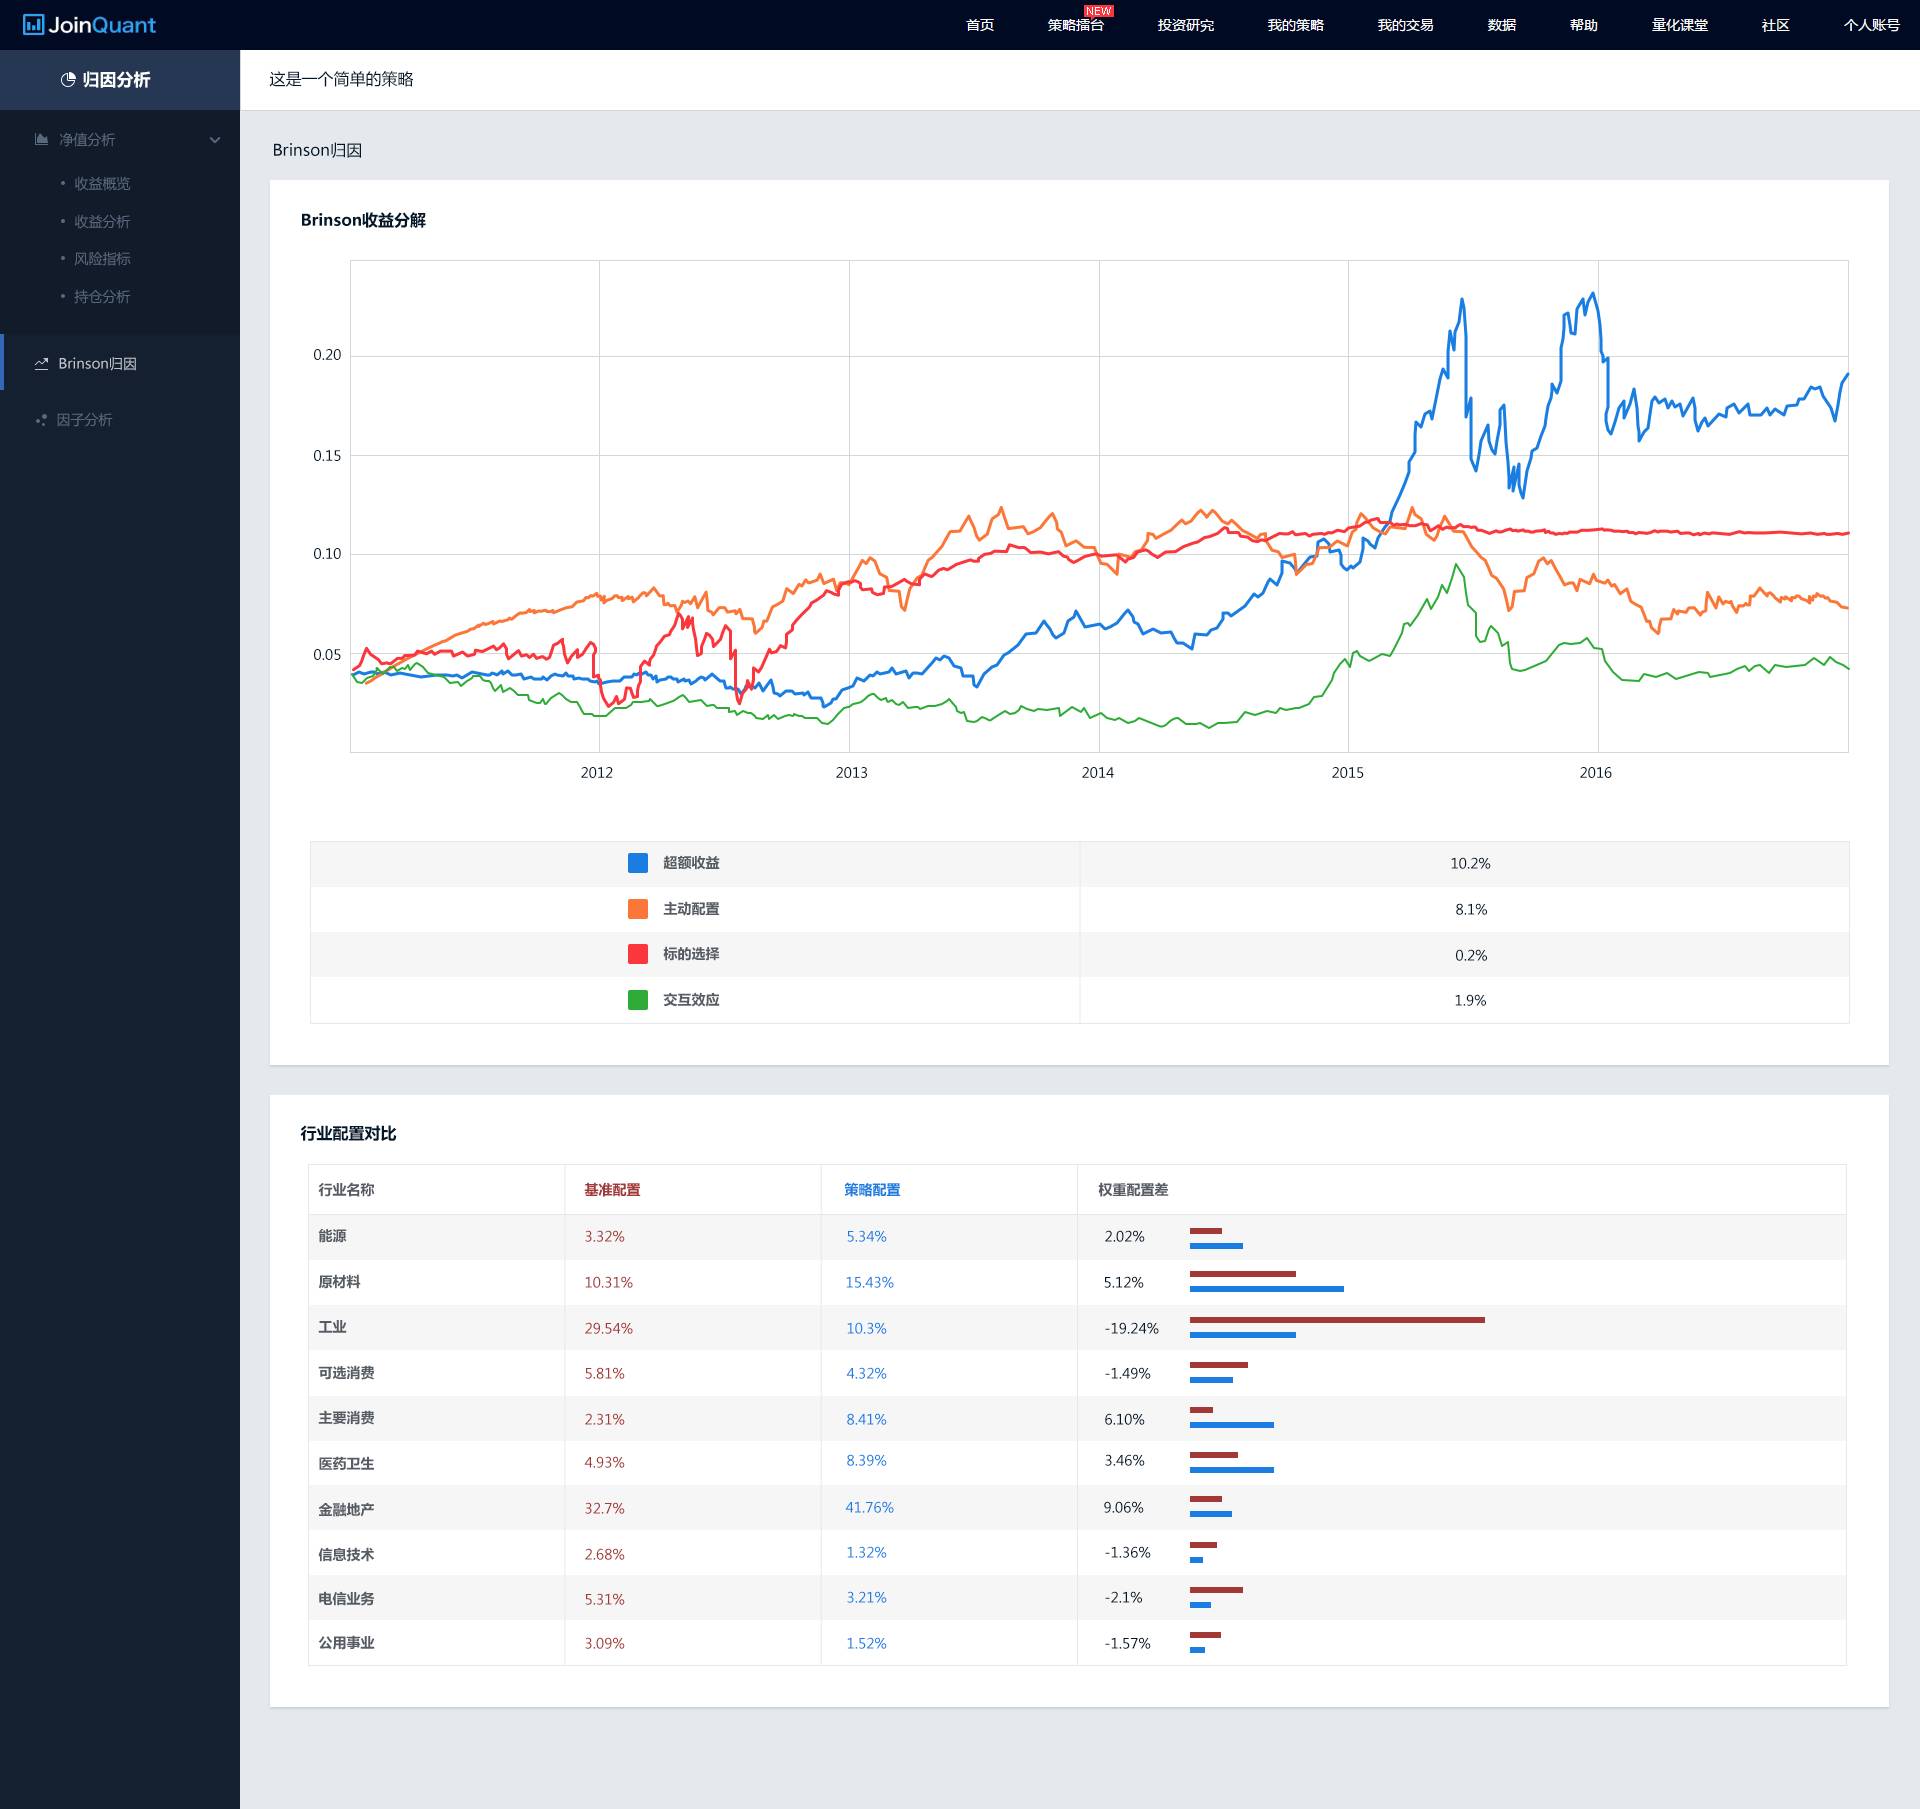This screenshot has height=1809, width=1920.
Task: Click the JoinQuant logo icon
Action: click(x=33, y=25)
